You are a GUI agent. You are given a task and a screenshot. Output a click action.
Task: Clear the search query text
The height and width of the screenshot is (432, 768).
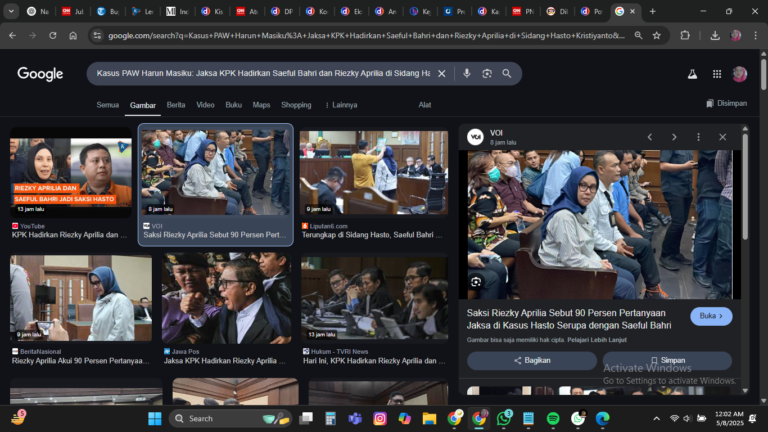442,73
